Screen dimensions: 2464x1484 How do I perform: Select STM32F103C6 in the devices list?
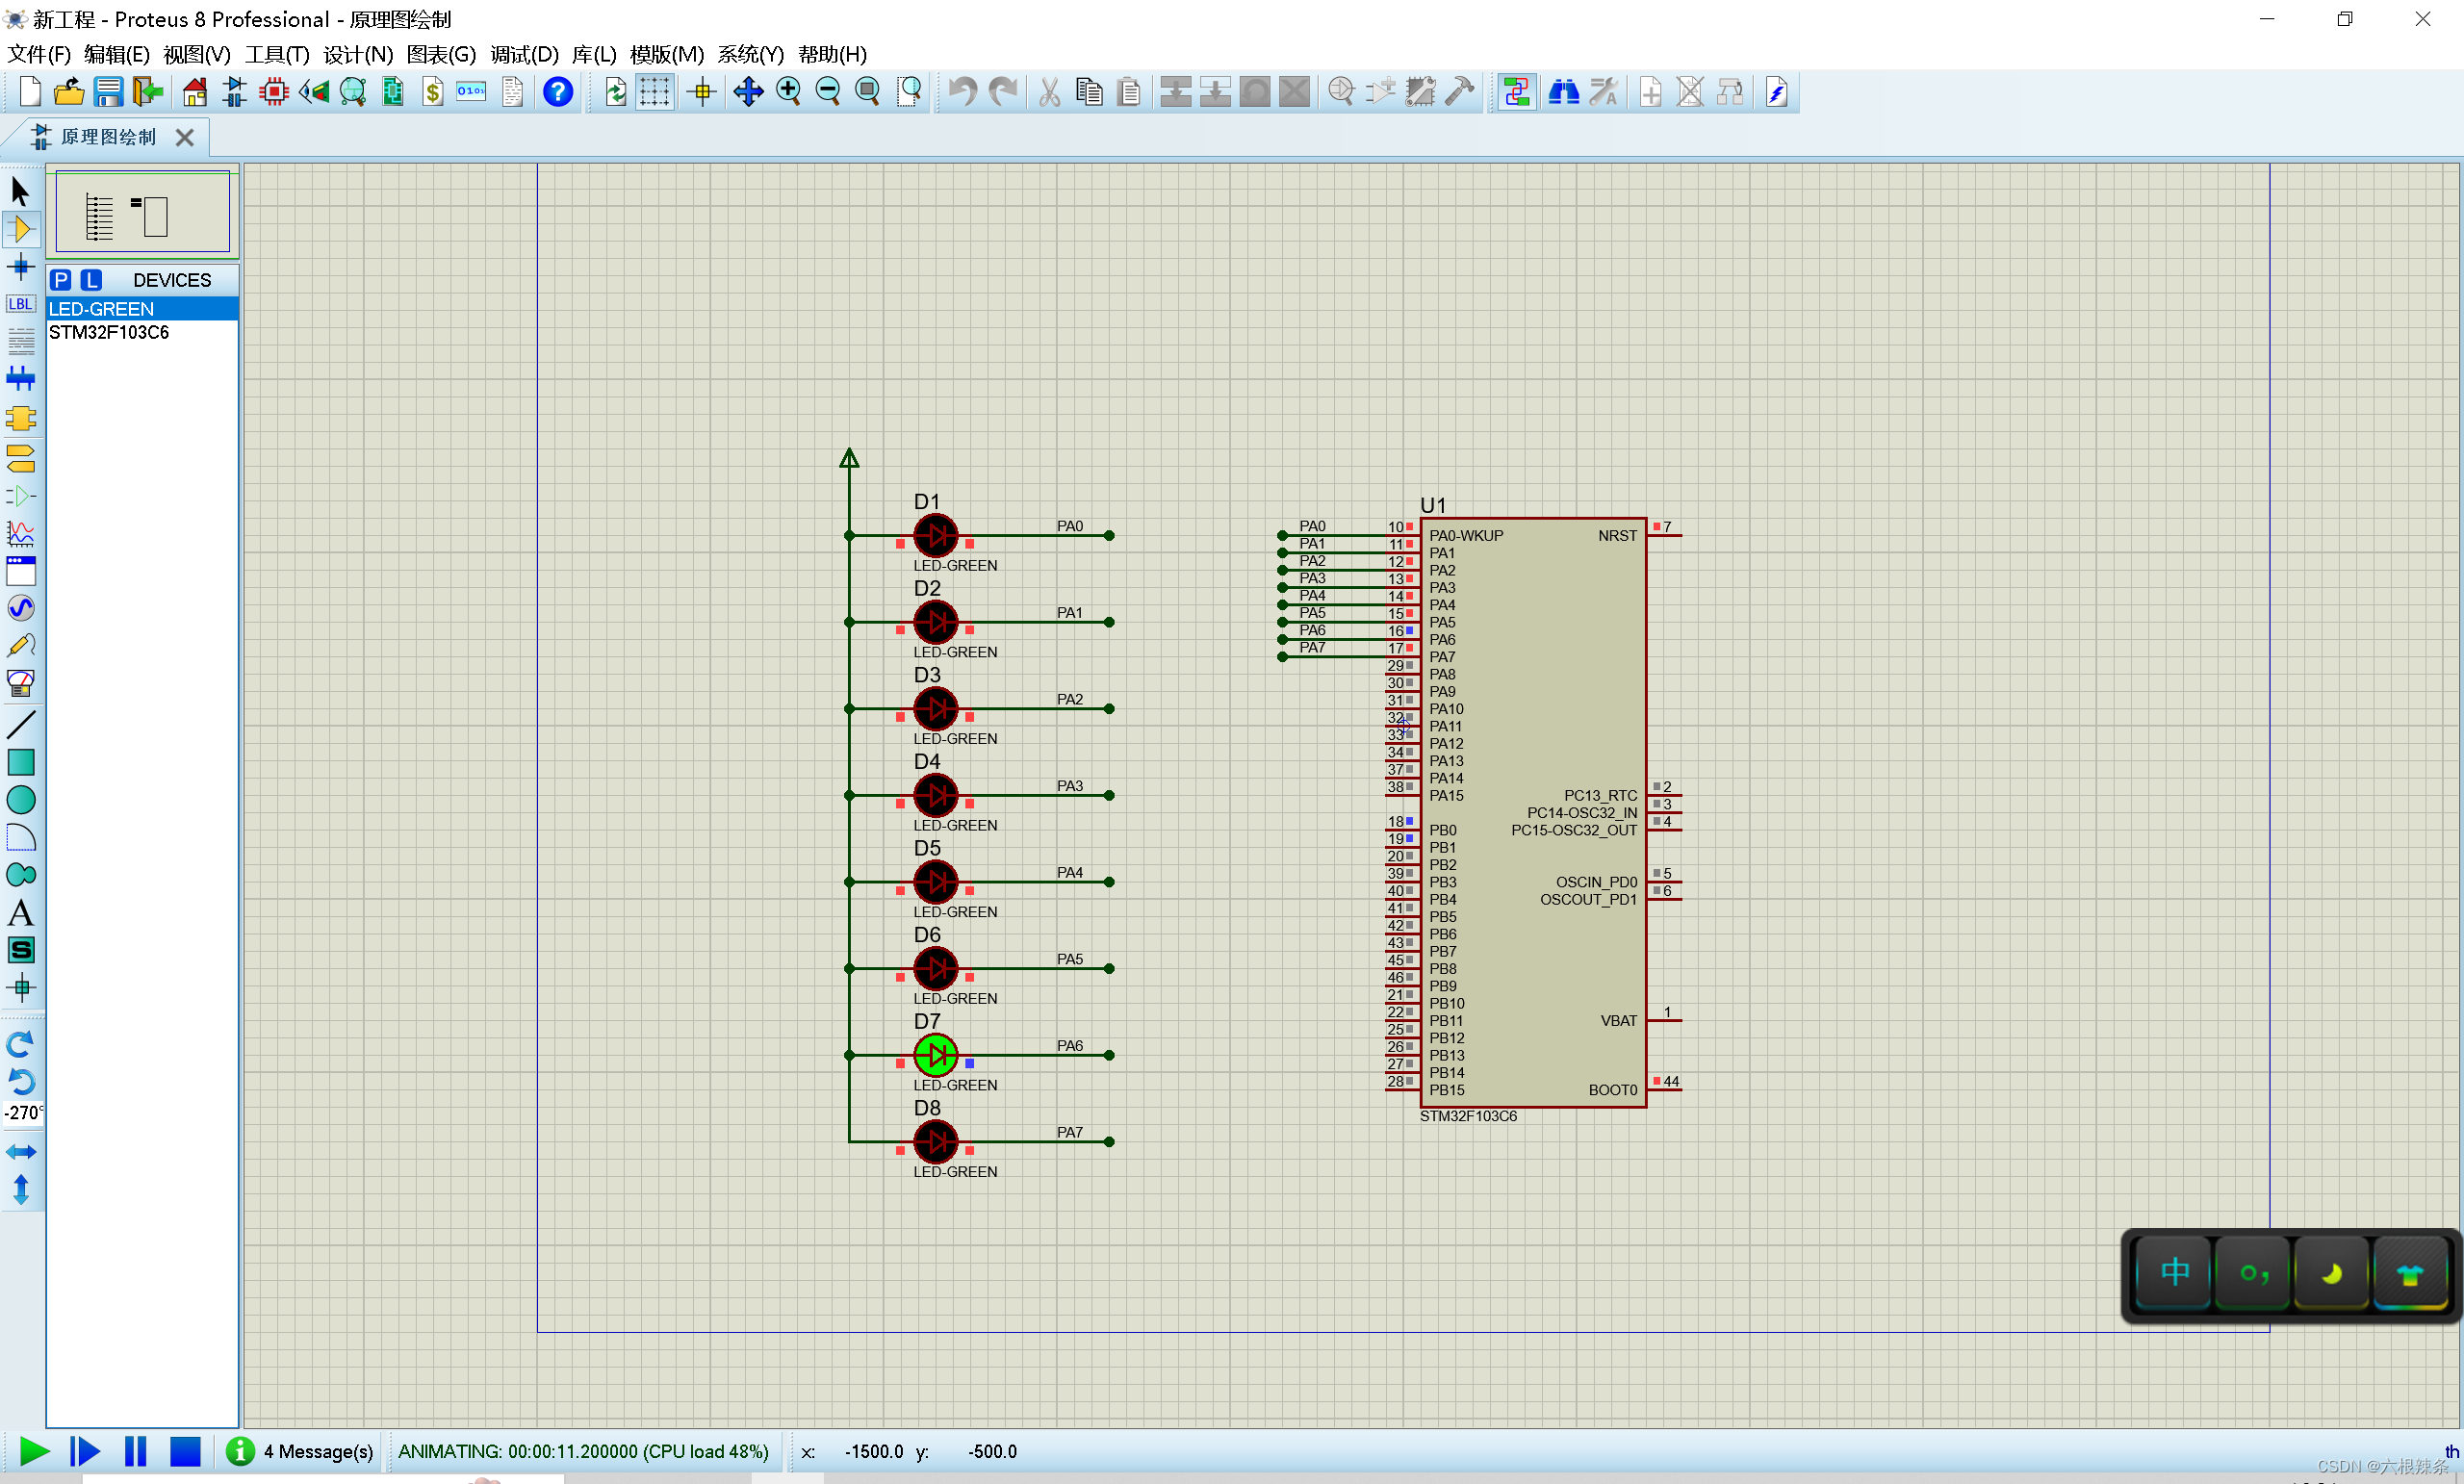109,333
